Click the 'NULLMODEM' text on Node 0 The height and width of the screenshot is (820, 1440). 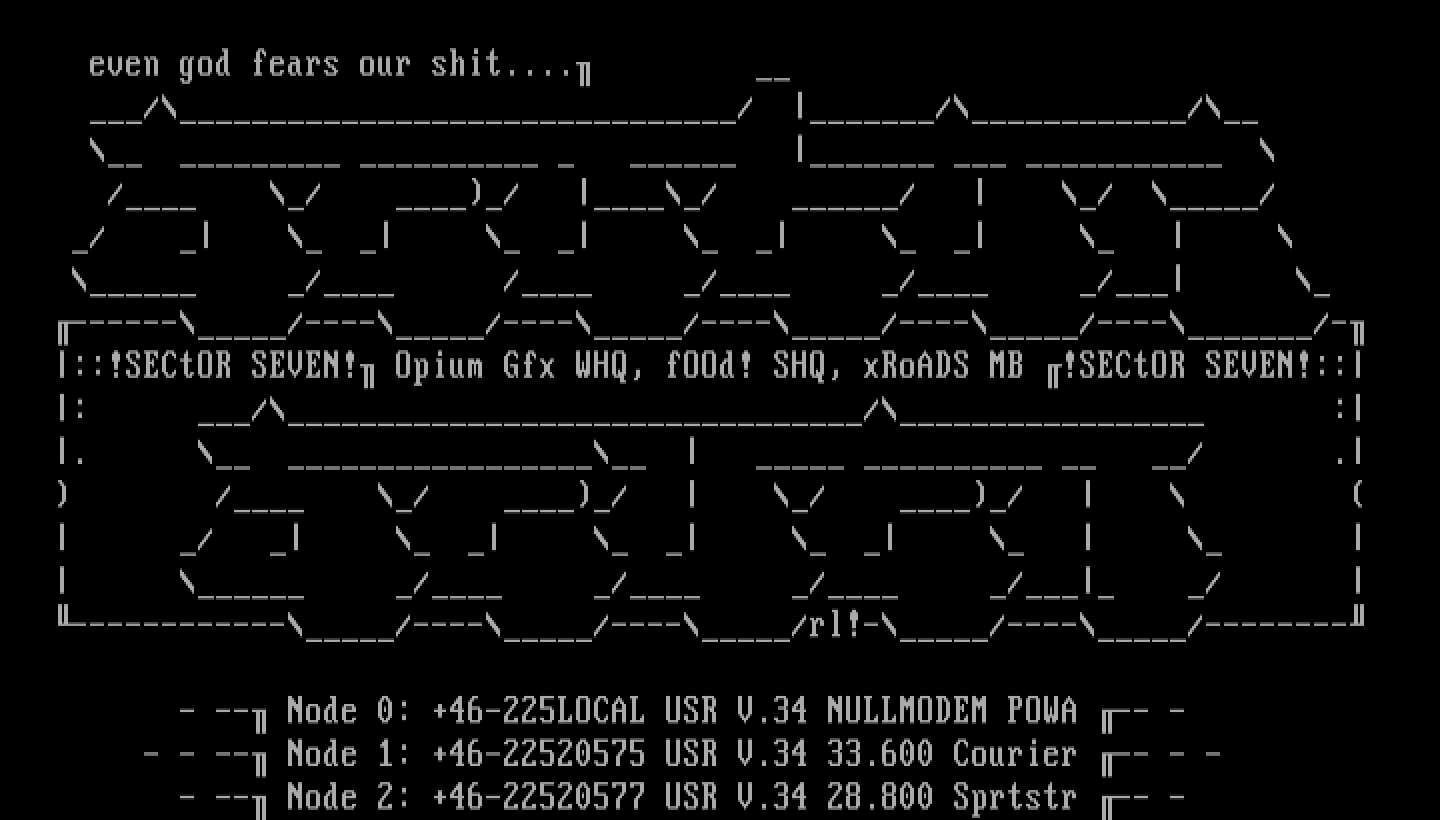(x=908, y=711)
